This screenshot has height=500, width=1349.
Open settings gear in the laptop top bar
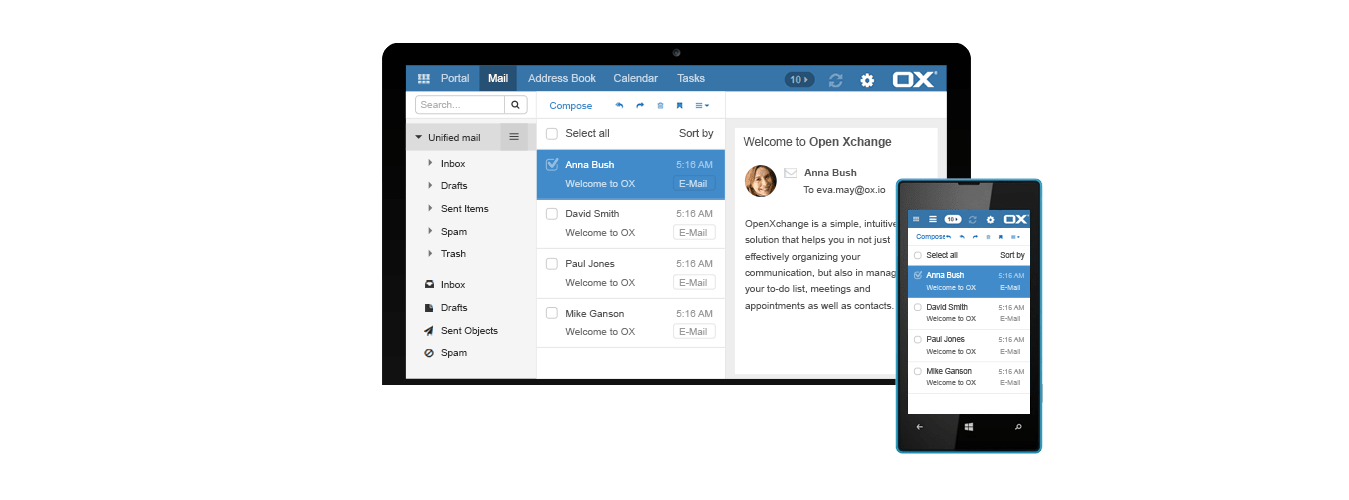[x=867, y=80]
